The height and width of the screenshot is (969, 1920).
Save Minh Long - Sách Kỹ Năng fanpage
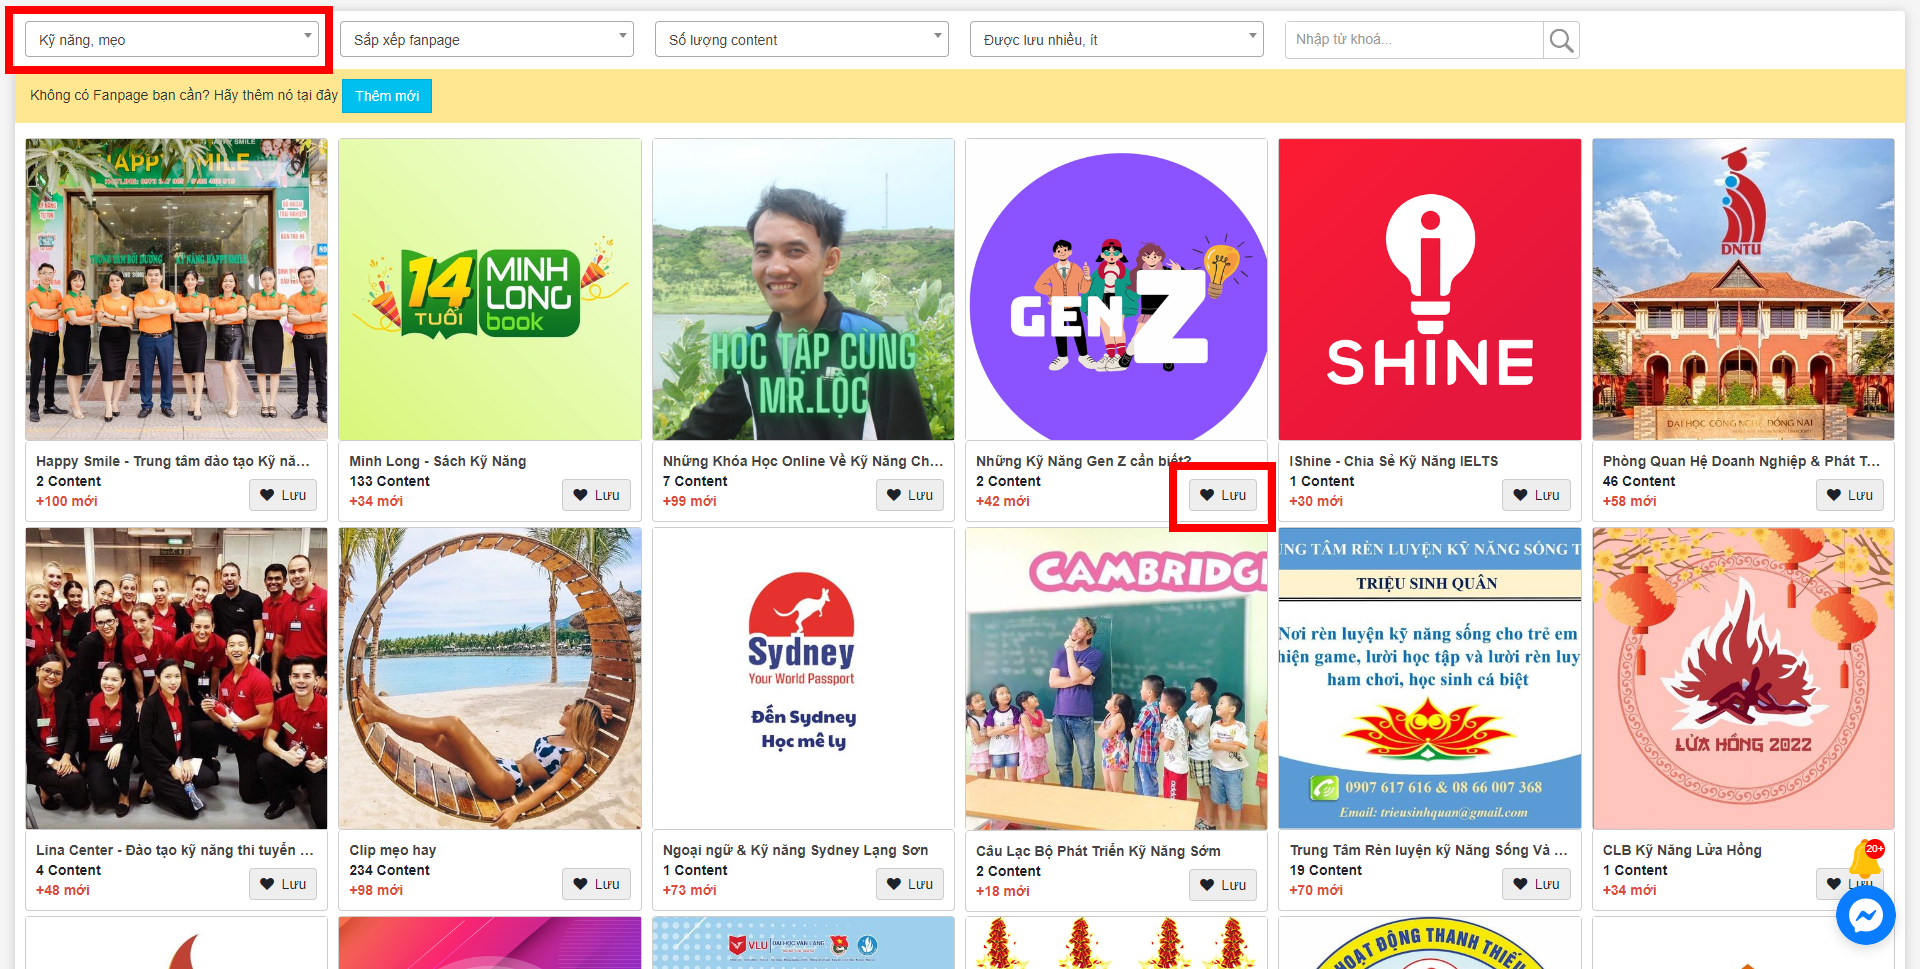tap(596, 495)
